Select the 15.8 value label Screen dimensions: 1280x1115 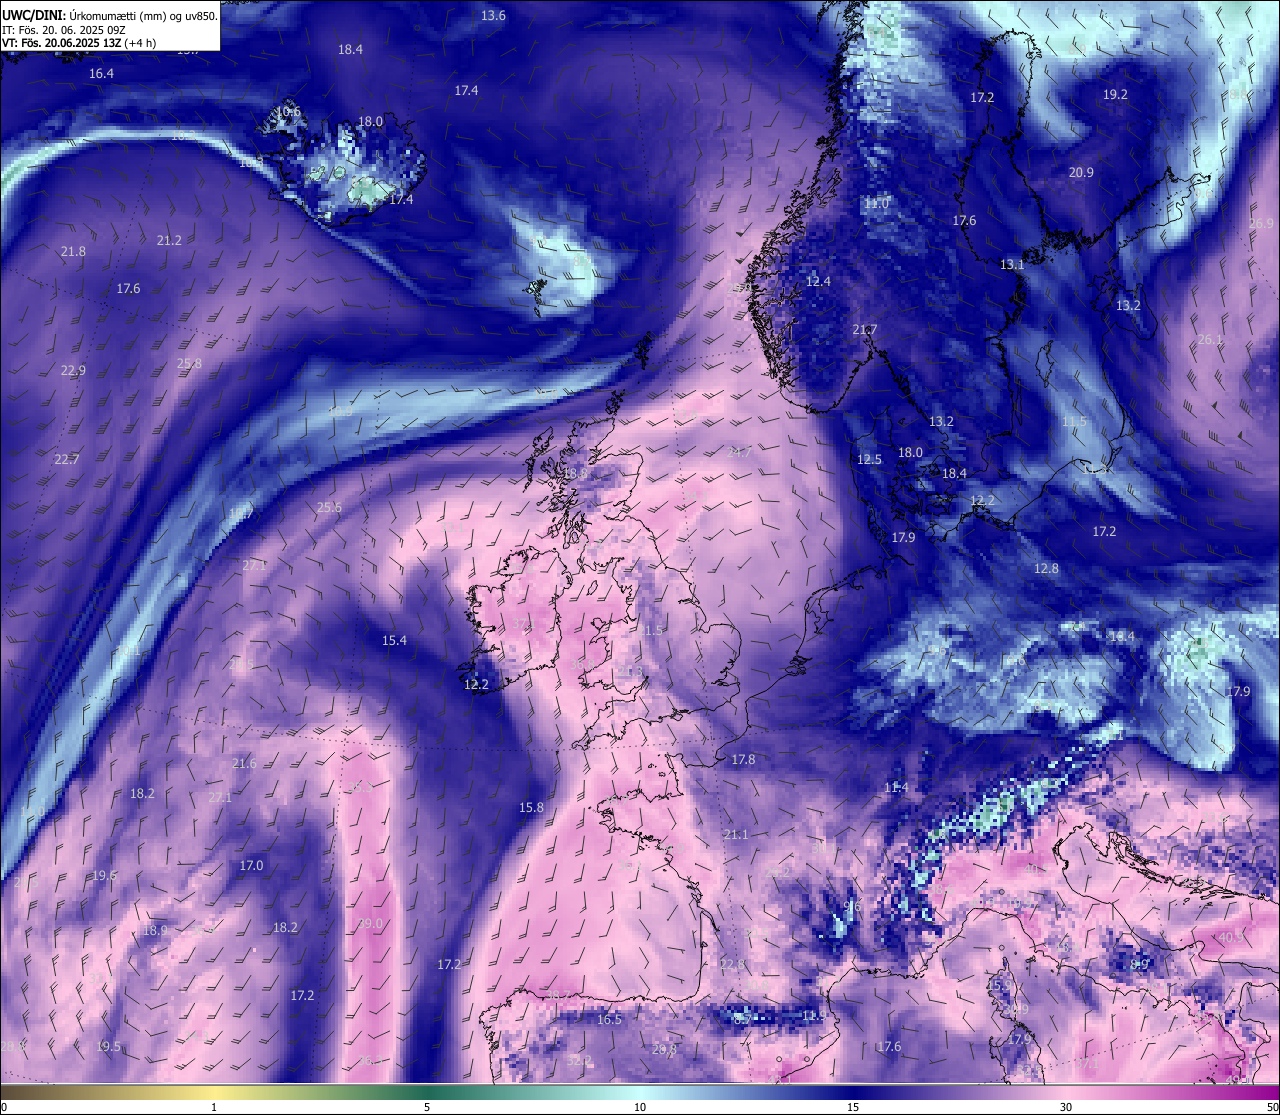(531, 808)
